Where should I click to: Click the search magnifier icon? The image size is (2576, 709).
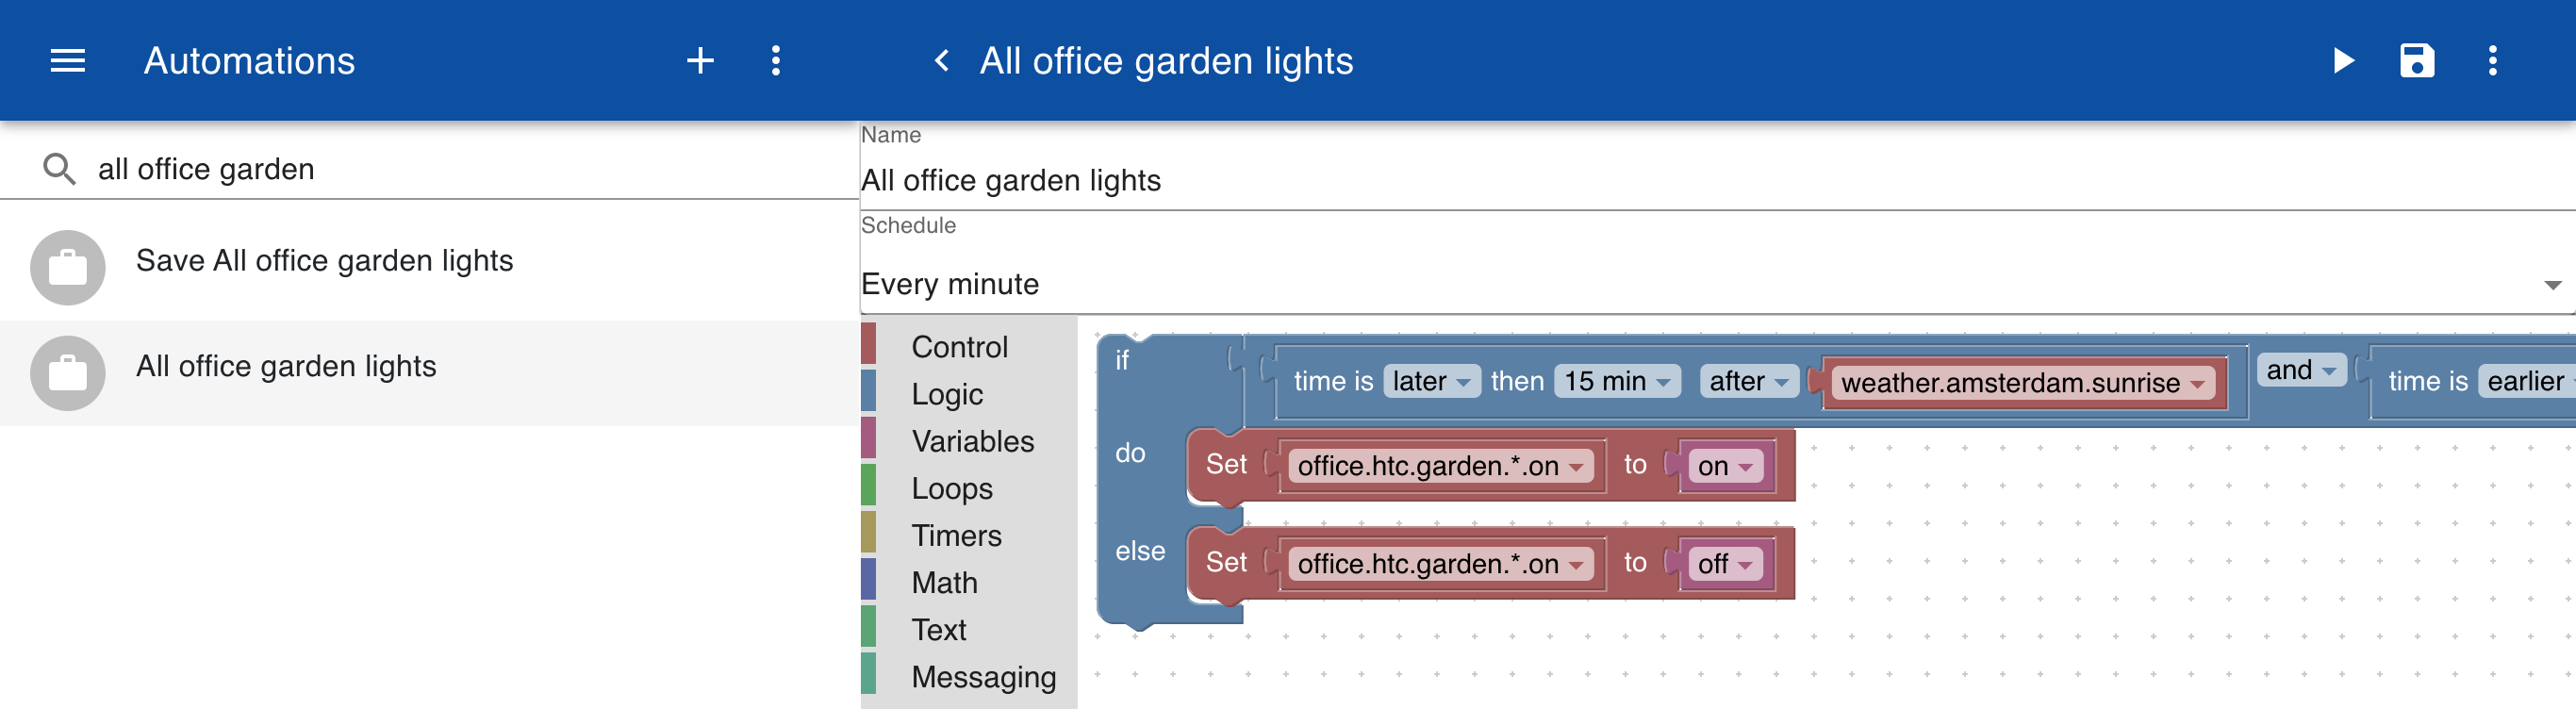click(59, 169)
